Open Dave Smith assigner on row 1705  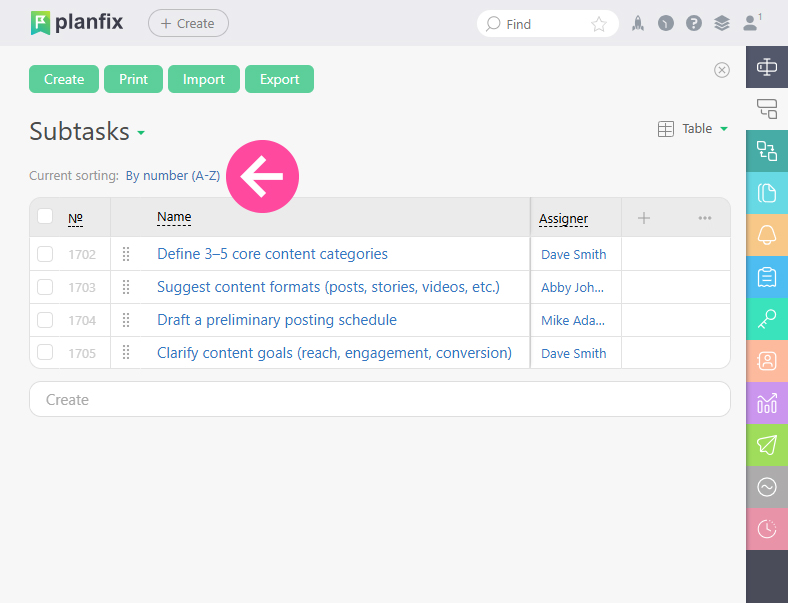[573, 354]
